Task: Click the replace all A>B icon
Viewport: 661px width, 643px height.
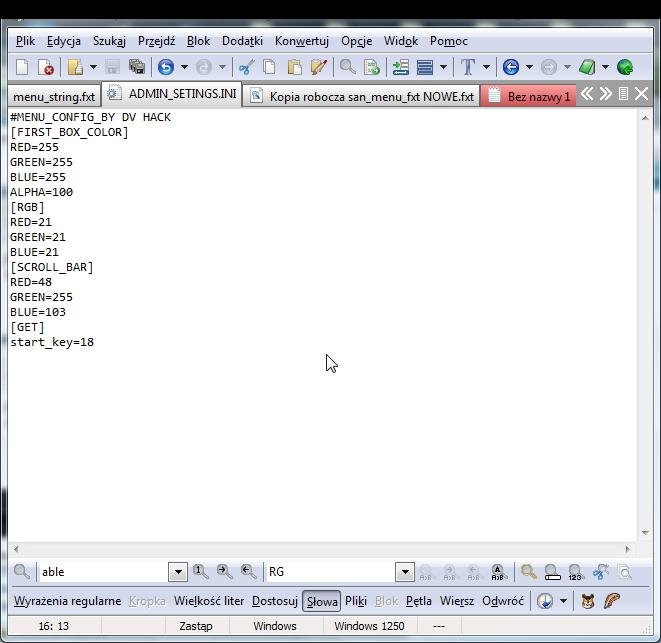Action: (498, 573)
